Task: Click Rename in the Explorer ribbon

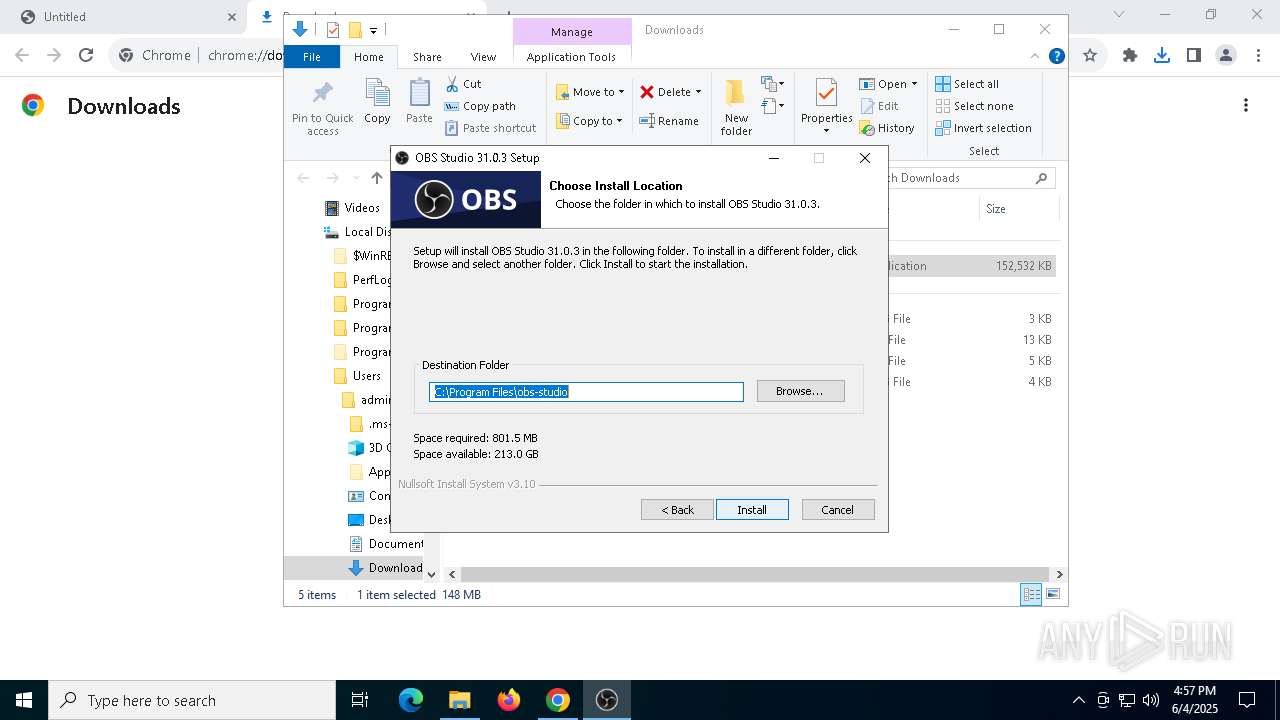Action: 669,121
